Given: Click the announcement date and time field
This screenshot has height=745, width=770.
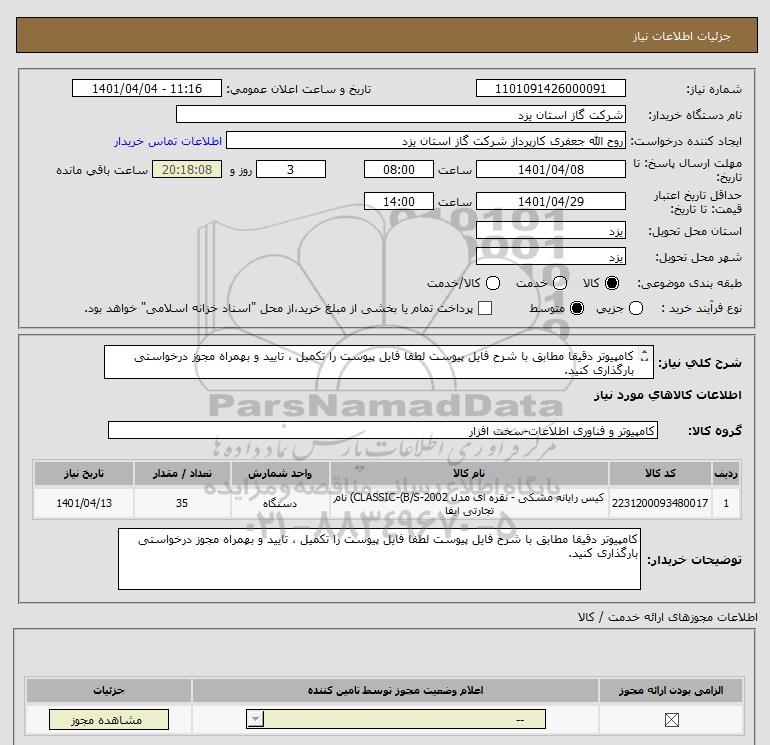Looking at the screenshot, I should pos(147,88).
